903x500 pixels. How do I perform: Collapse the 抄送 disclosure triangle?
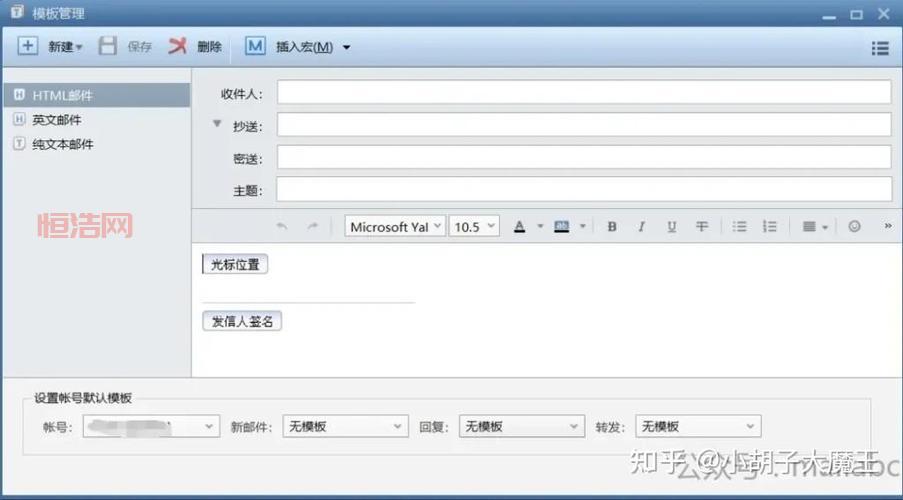coord(216,124)
